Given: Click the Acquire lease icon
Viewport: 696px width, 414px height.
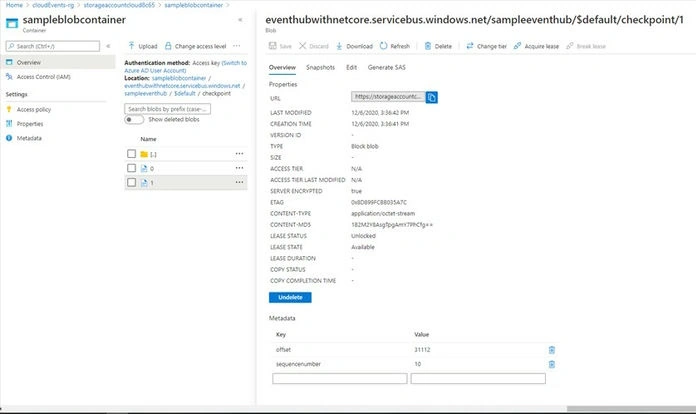Looking at the screenshot, I should (517, 46).
